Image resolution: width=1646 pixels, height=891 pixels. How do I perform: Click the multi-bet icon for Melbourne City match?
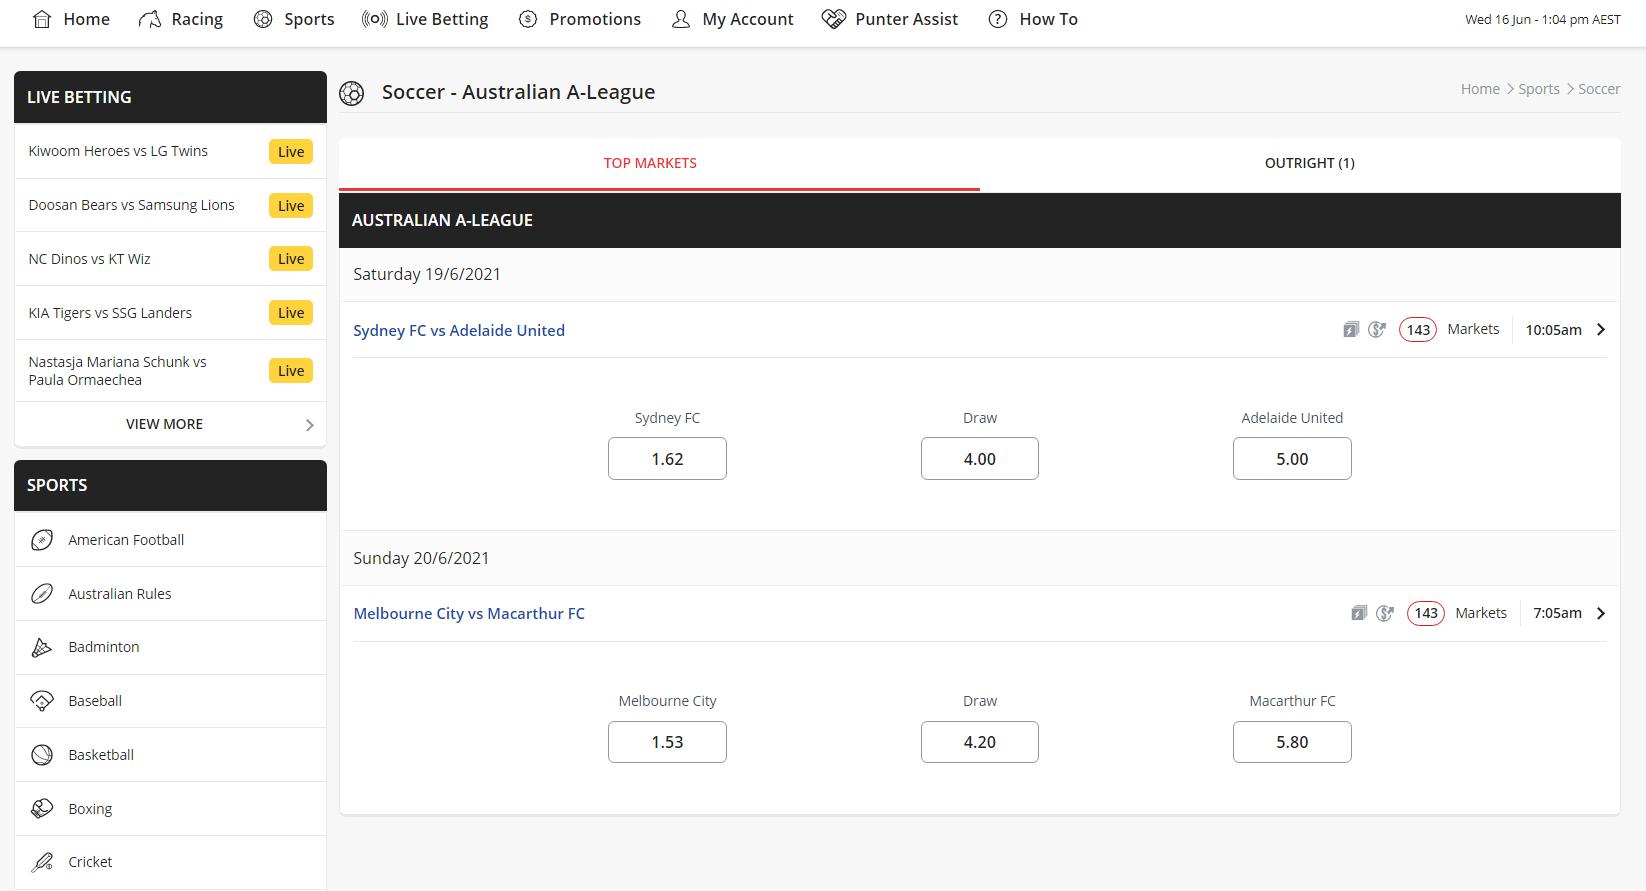1359,613
